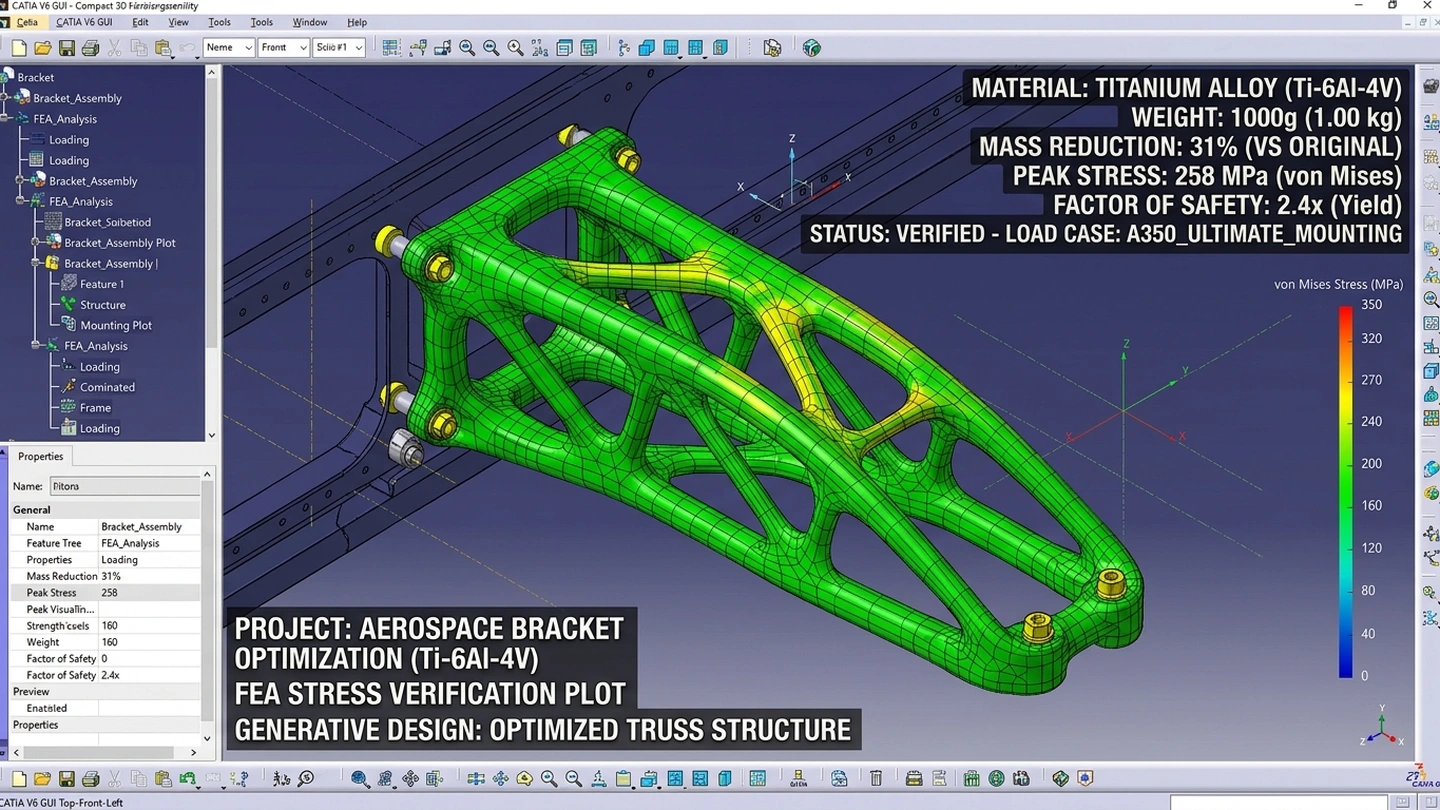Click the trash can delete icon in the bottom toolbar

coord(876,778)
